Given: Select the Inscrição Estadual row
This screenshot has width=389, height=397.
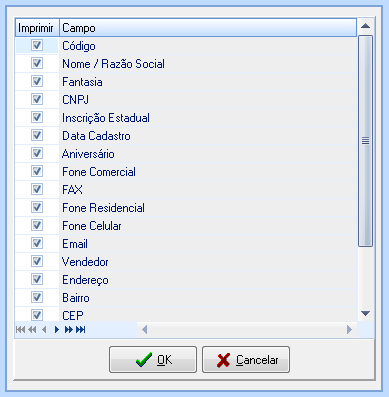Looking at the screenshot, I should (186, 117).
